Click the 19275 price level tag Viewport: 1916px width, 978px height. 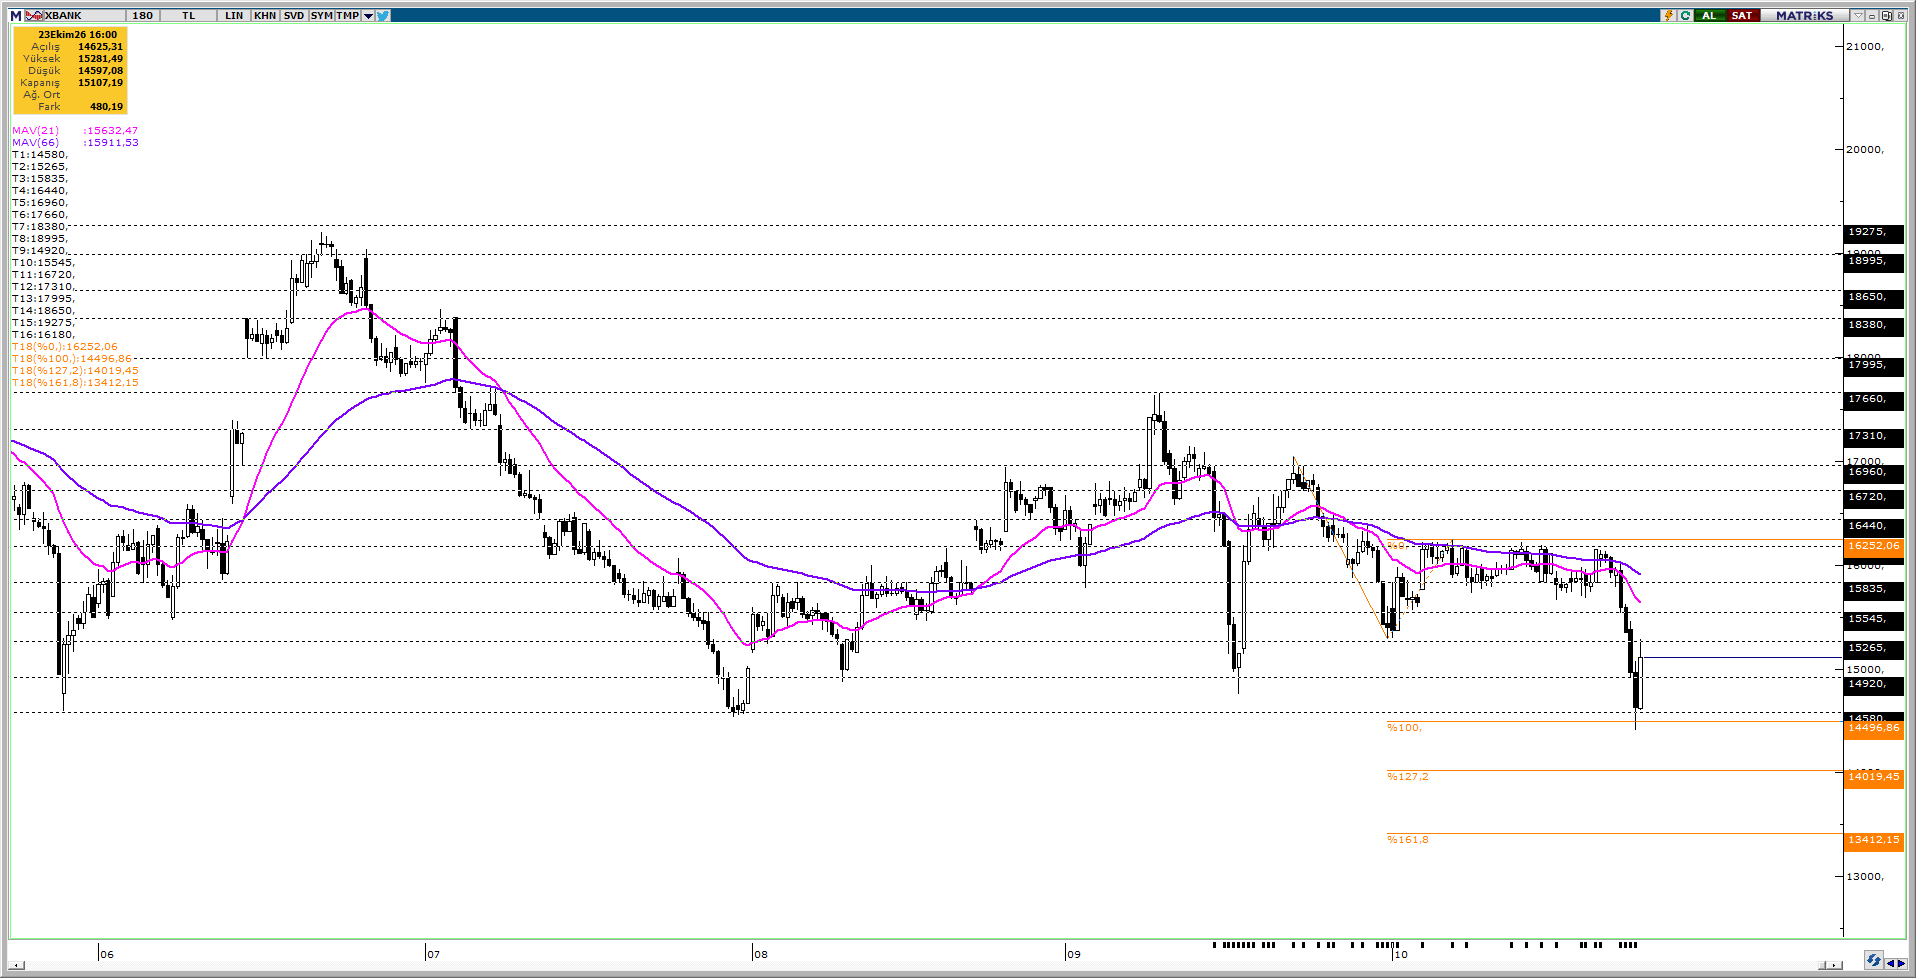pyautogui.click(x=1874, y=233)
